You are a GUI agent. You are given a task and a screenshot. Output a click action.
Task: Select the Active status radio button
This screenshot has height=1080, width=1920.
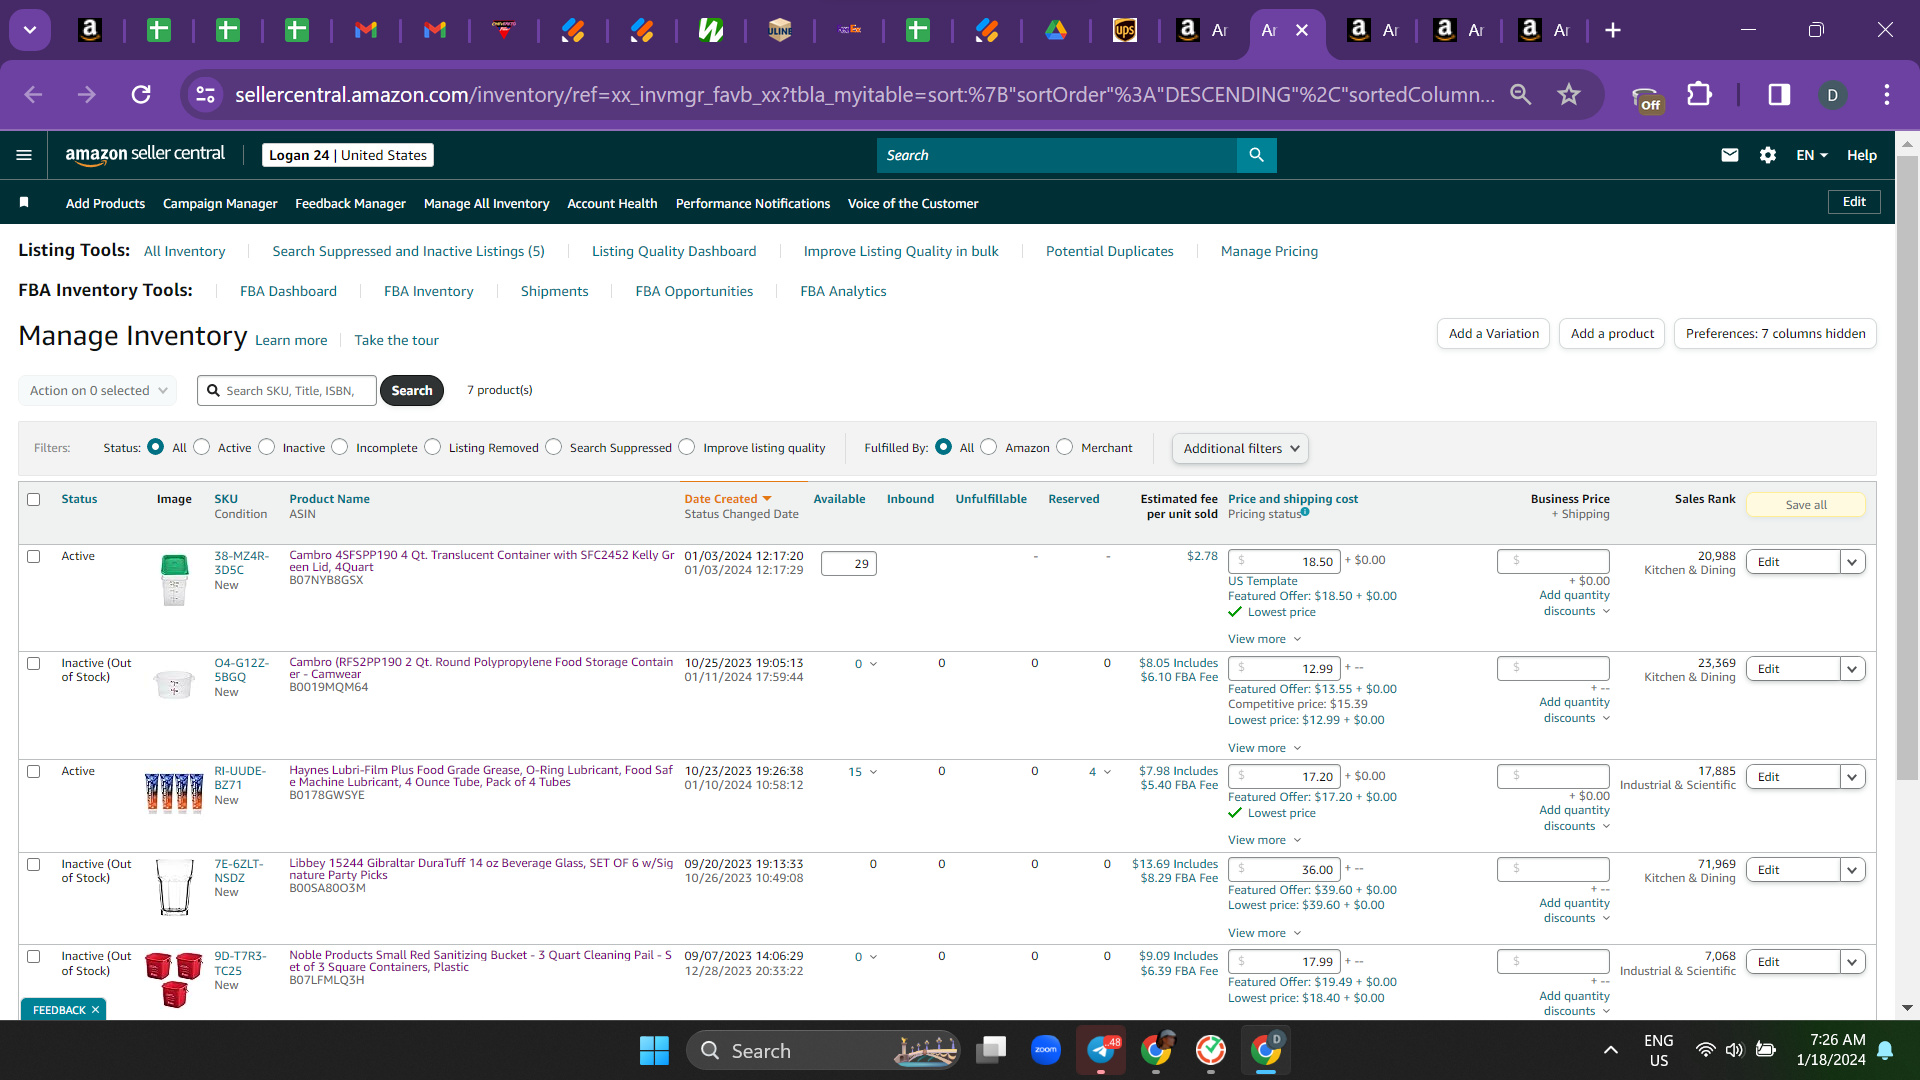pyautogui.click(x=202, y=447)
